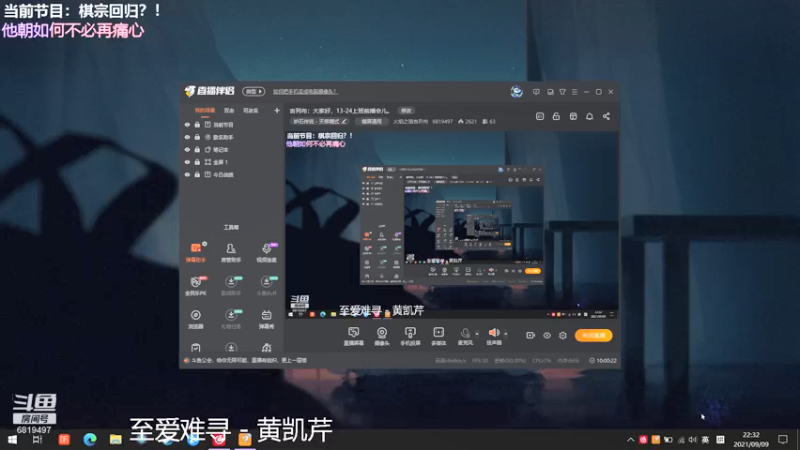Screen dimensions: 800x450
Task: Open the 弹幕助手 danmaku assistant tool
Action: [x=195, y=252]
